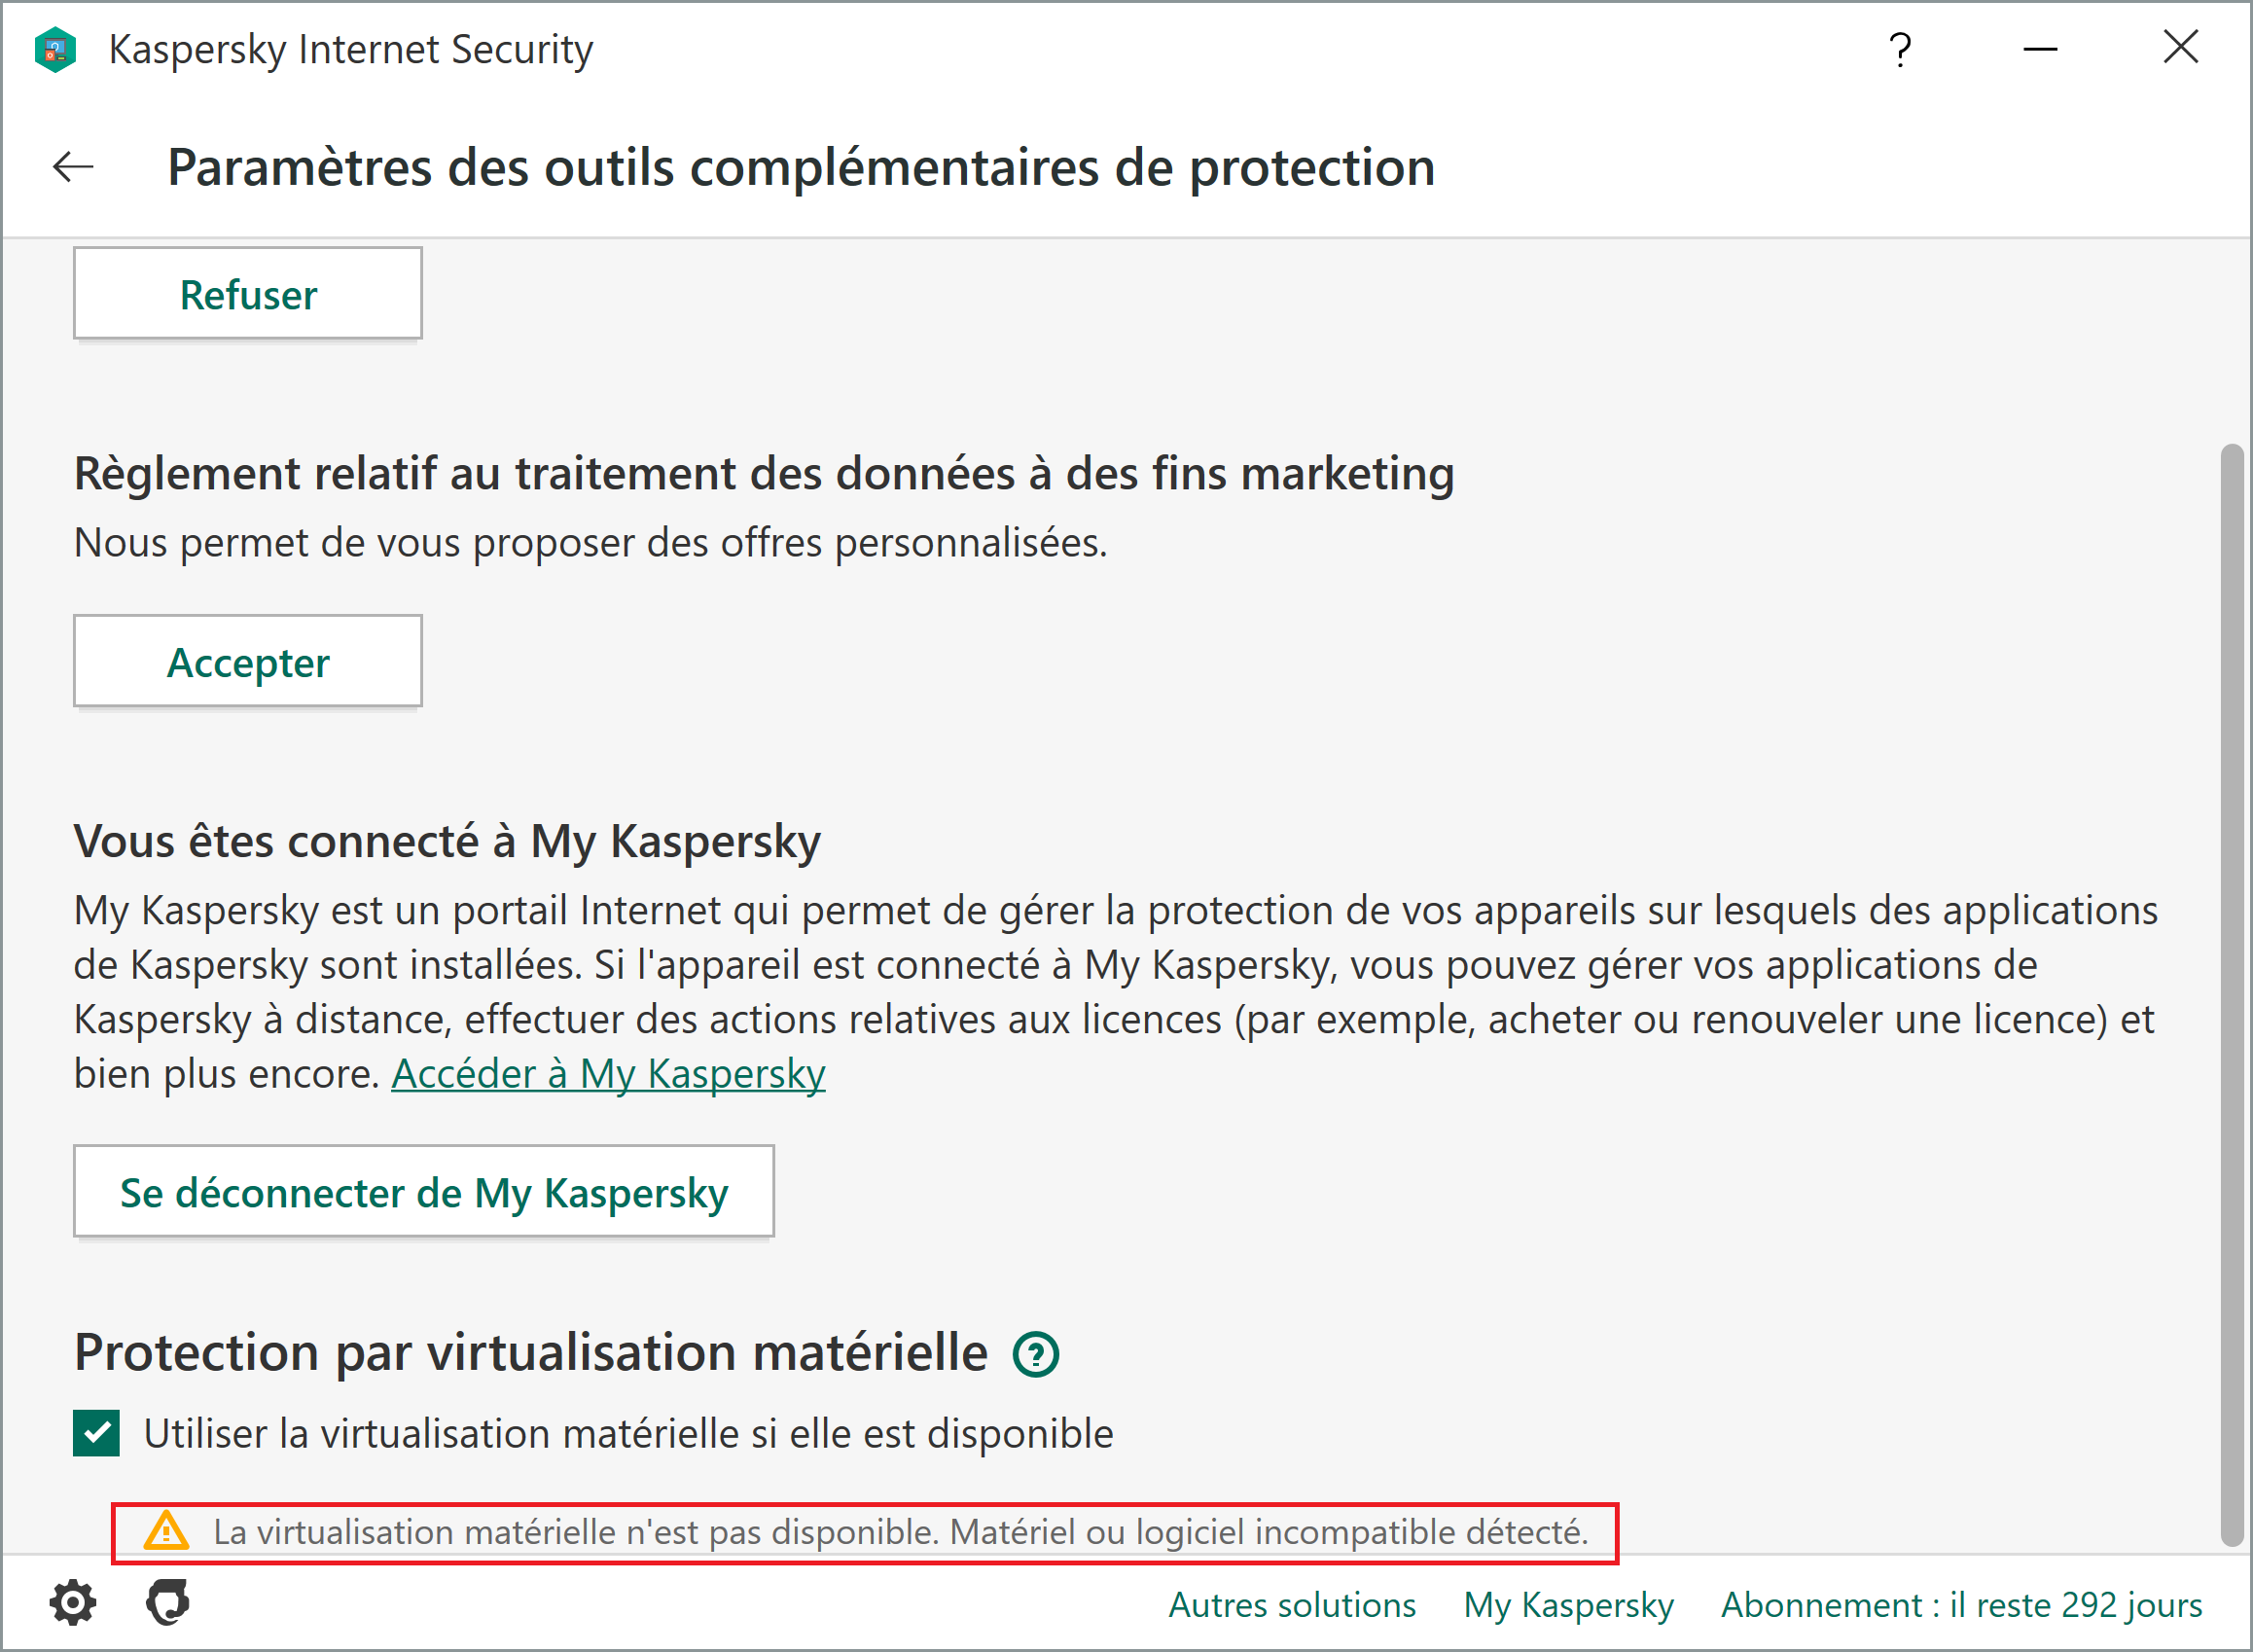The height and width of the screenshot is (1652, 2253).
Task: Click the virtualisation unavailable warning message
Action: click(900, 1532)
